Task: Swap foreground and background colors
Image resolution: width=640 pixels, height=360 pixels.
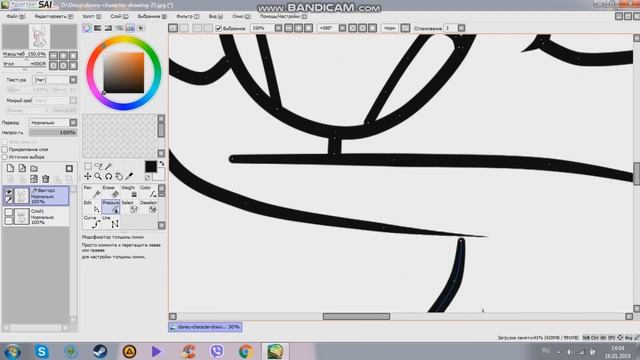Action: [x=162, y=164]
